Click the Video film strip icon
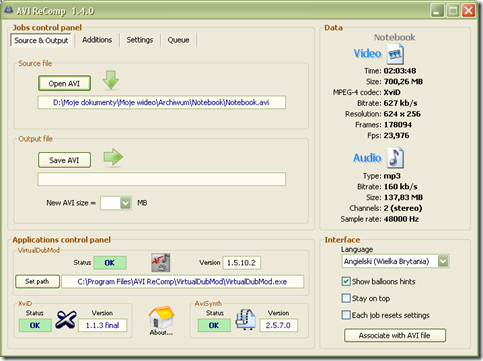 pyautogui.click(x=395, y=54)
